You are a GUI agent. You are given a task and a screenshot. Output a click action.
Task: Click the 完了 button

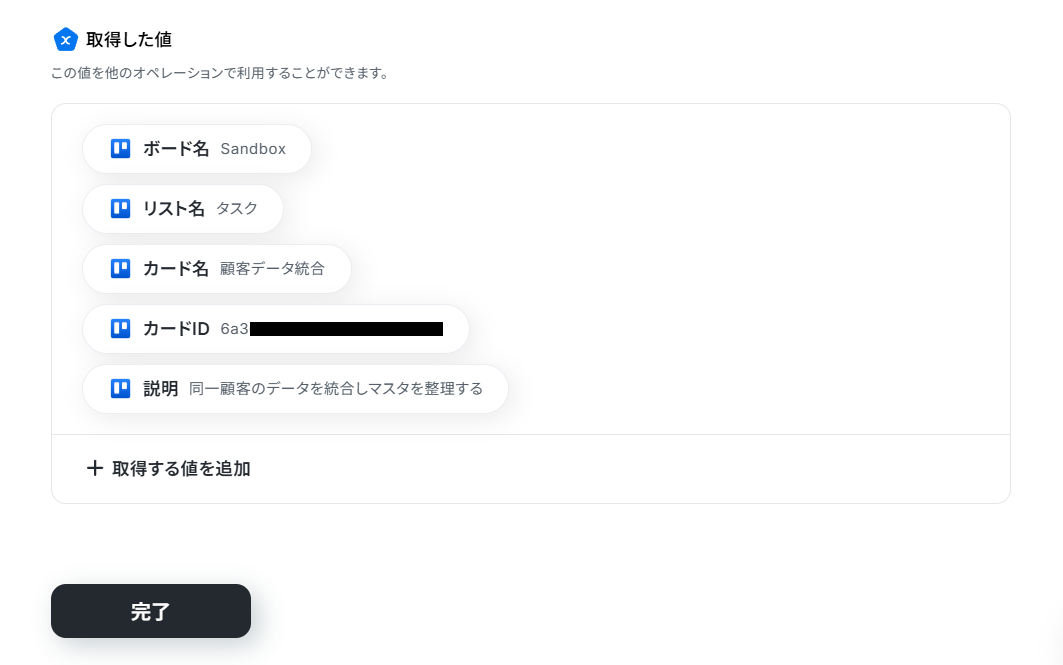(x=151, y=611)
